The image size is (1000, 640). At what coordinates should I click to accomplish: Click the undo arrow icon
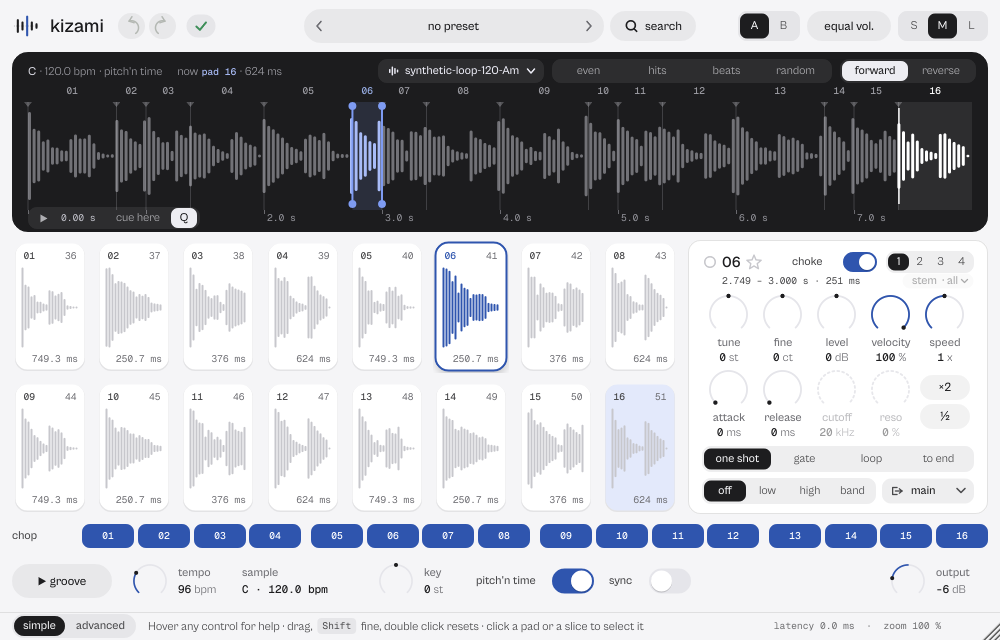133,26
